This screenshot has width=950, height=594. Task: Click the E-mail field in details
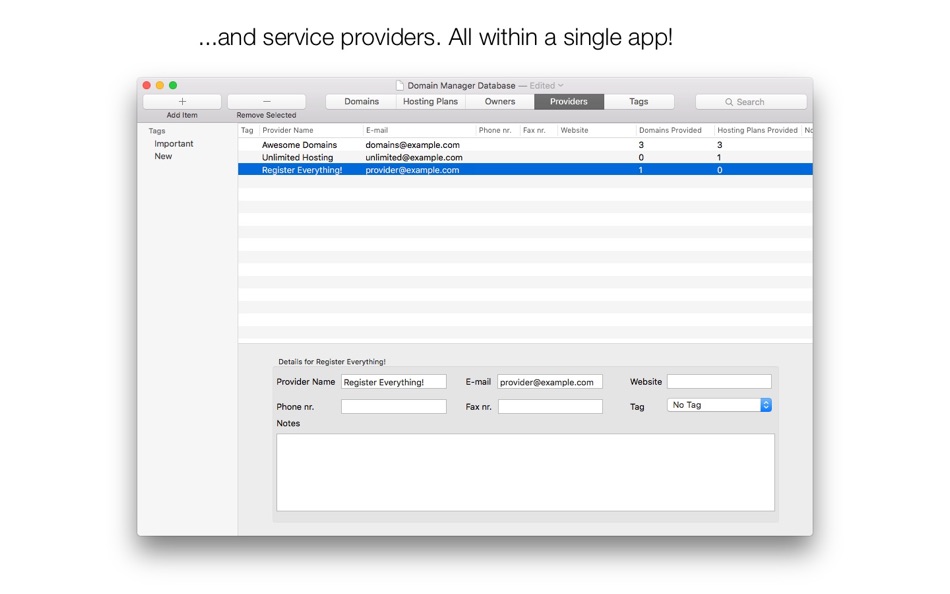(550, 382)
